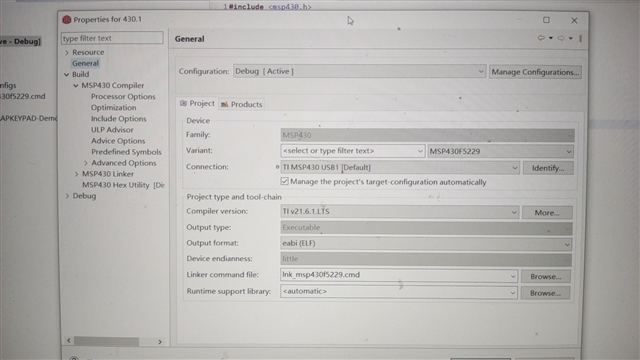Close the Properties for 430.1 dialog
The width and height of the screenshot is (640, 360).
(574, 20)
